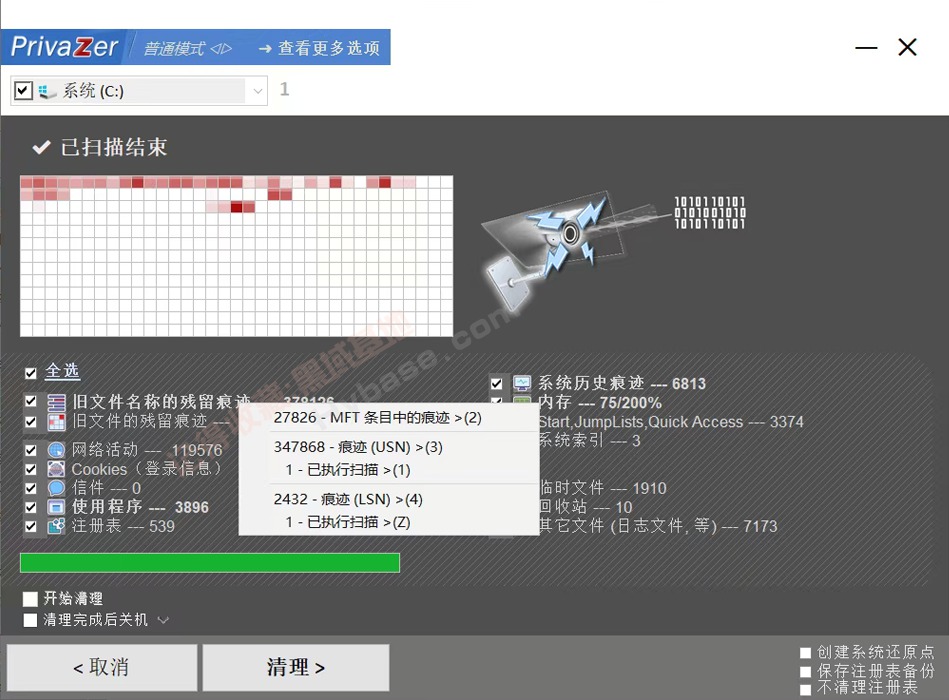Click the 信件 mail icon
949x700 pixels.
56,488
